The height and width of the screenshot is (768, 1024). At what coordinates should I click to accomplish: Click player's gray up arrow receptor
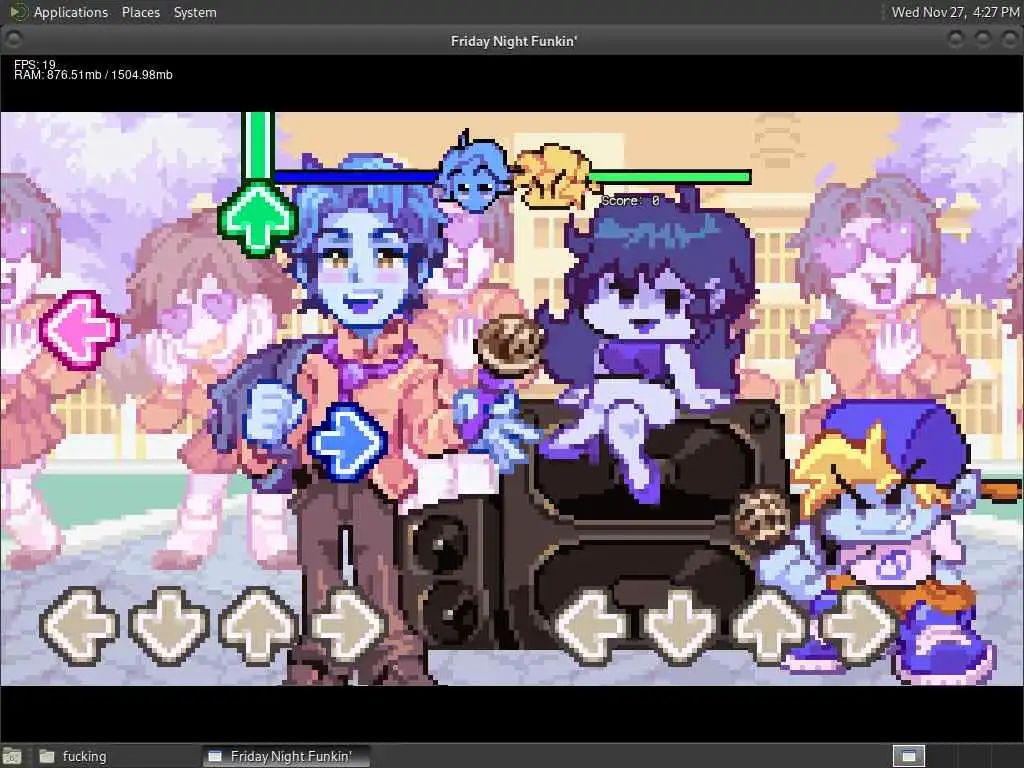(x=769, y=626)
